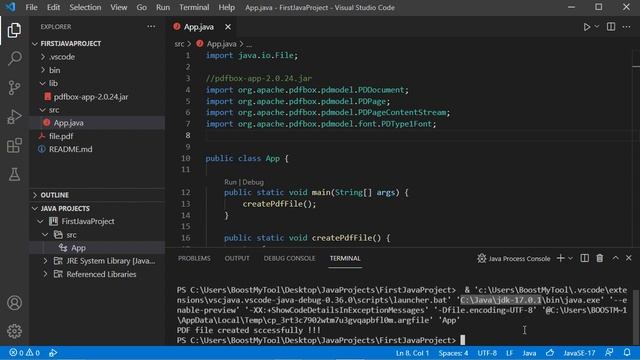Open notifications bell in status bar
This screenshot has width=640, height=360.
(627, 352)
